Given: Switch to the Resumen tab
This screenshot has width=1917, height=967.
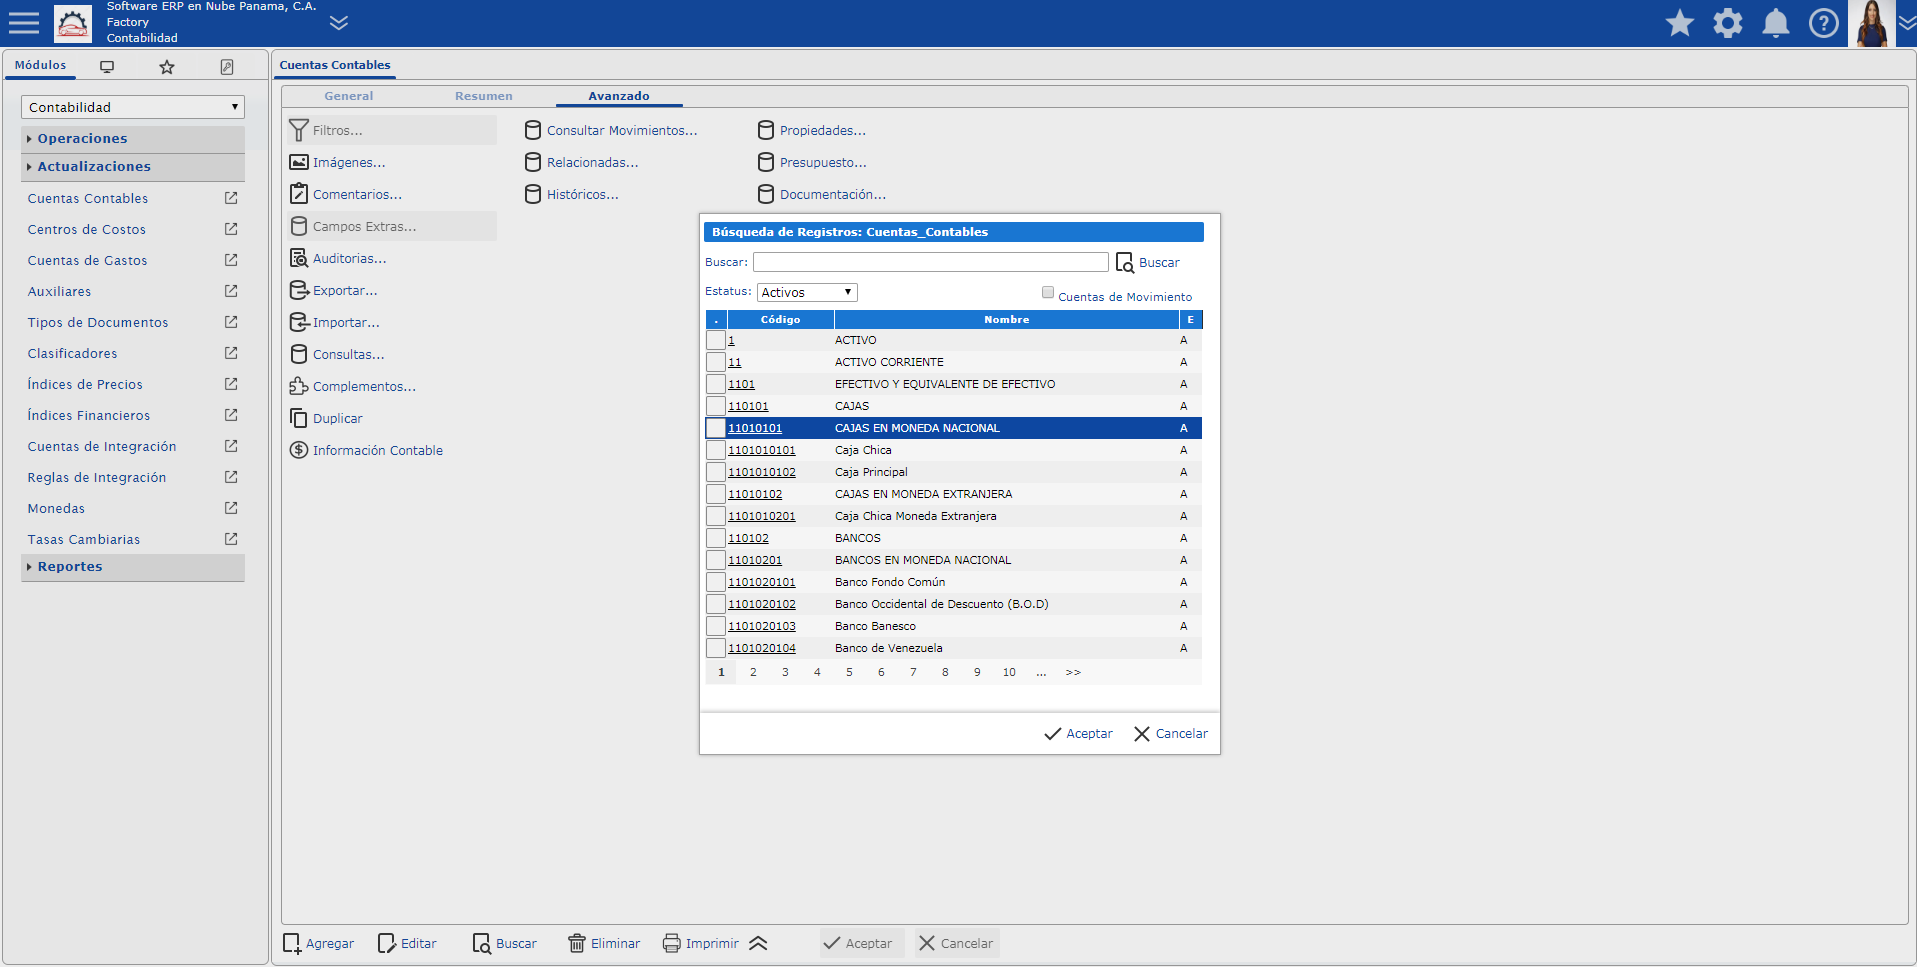Looking at the screenshot, I should click(x=483, y=96).
